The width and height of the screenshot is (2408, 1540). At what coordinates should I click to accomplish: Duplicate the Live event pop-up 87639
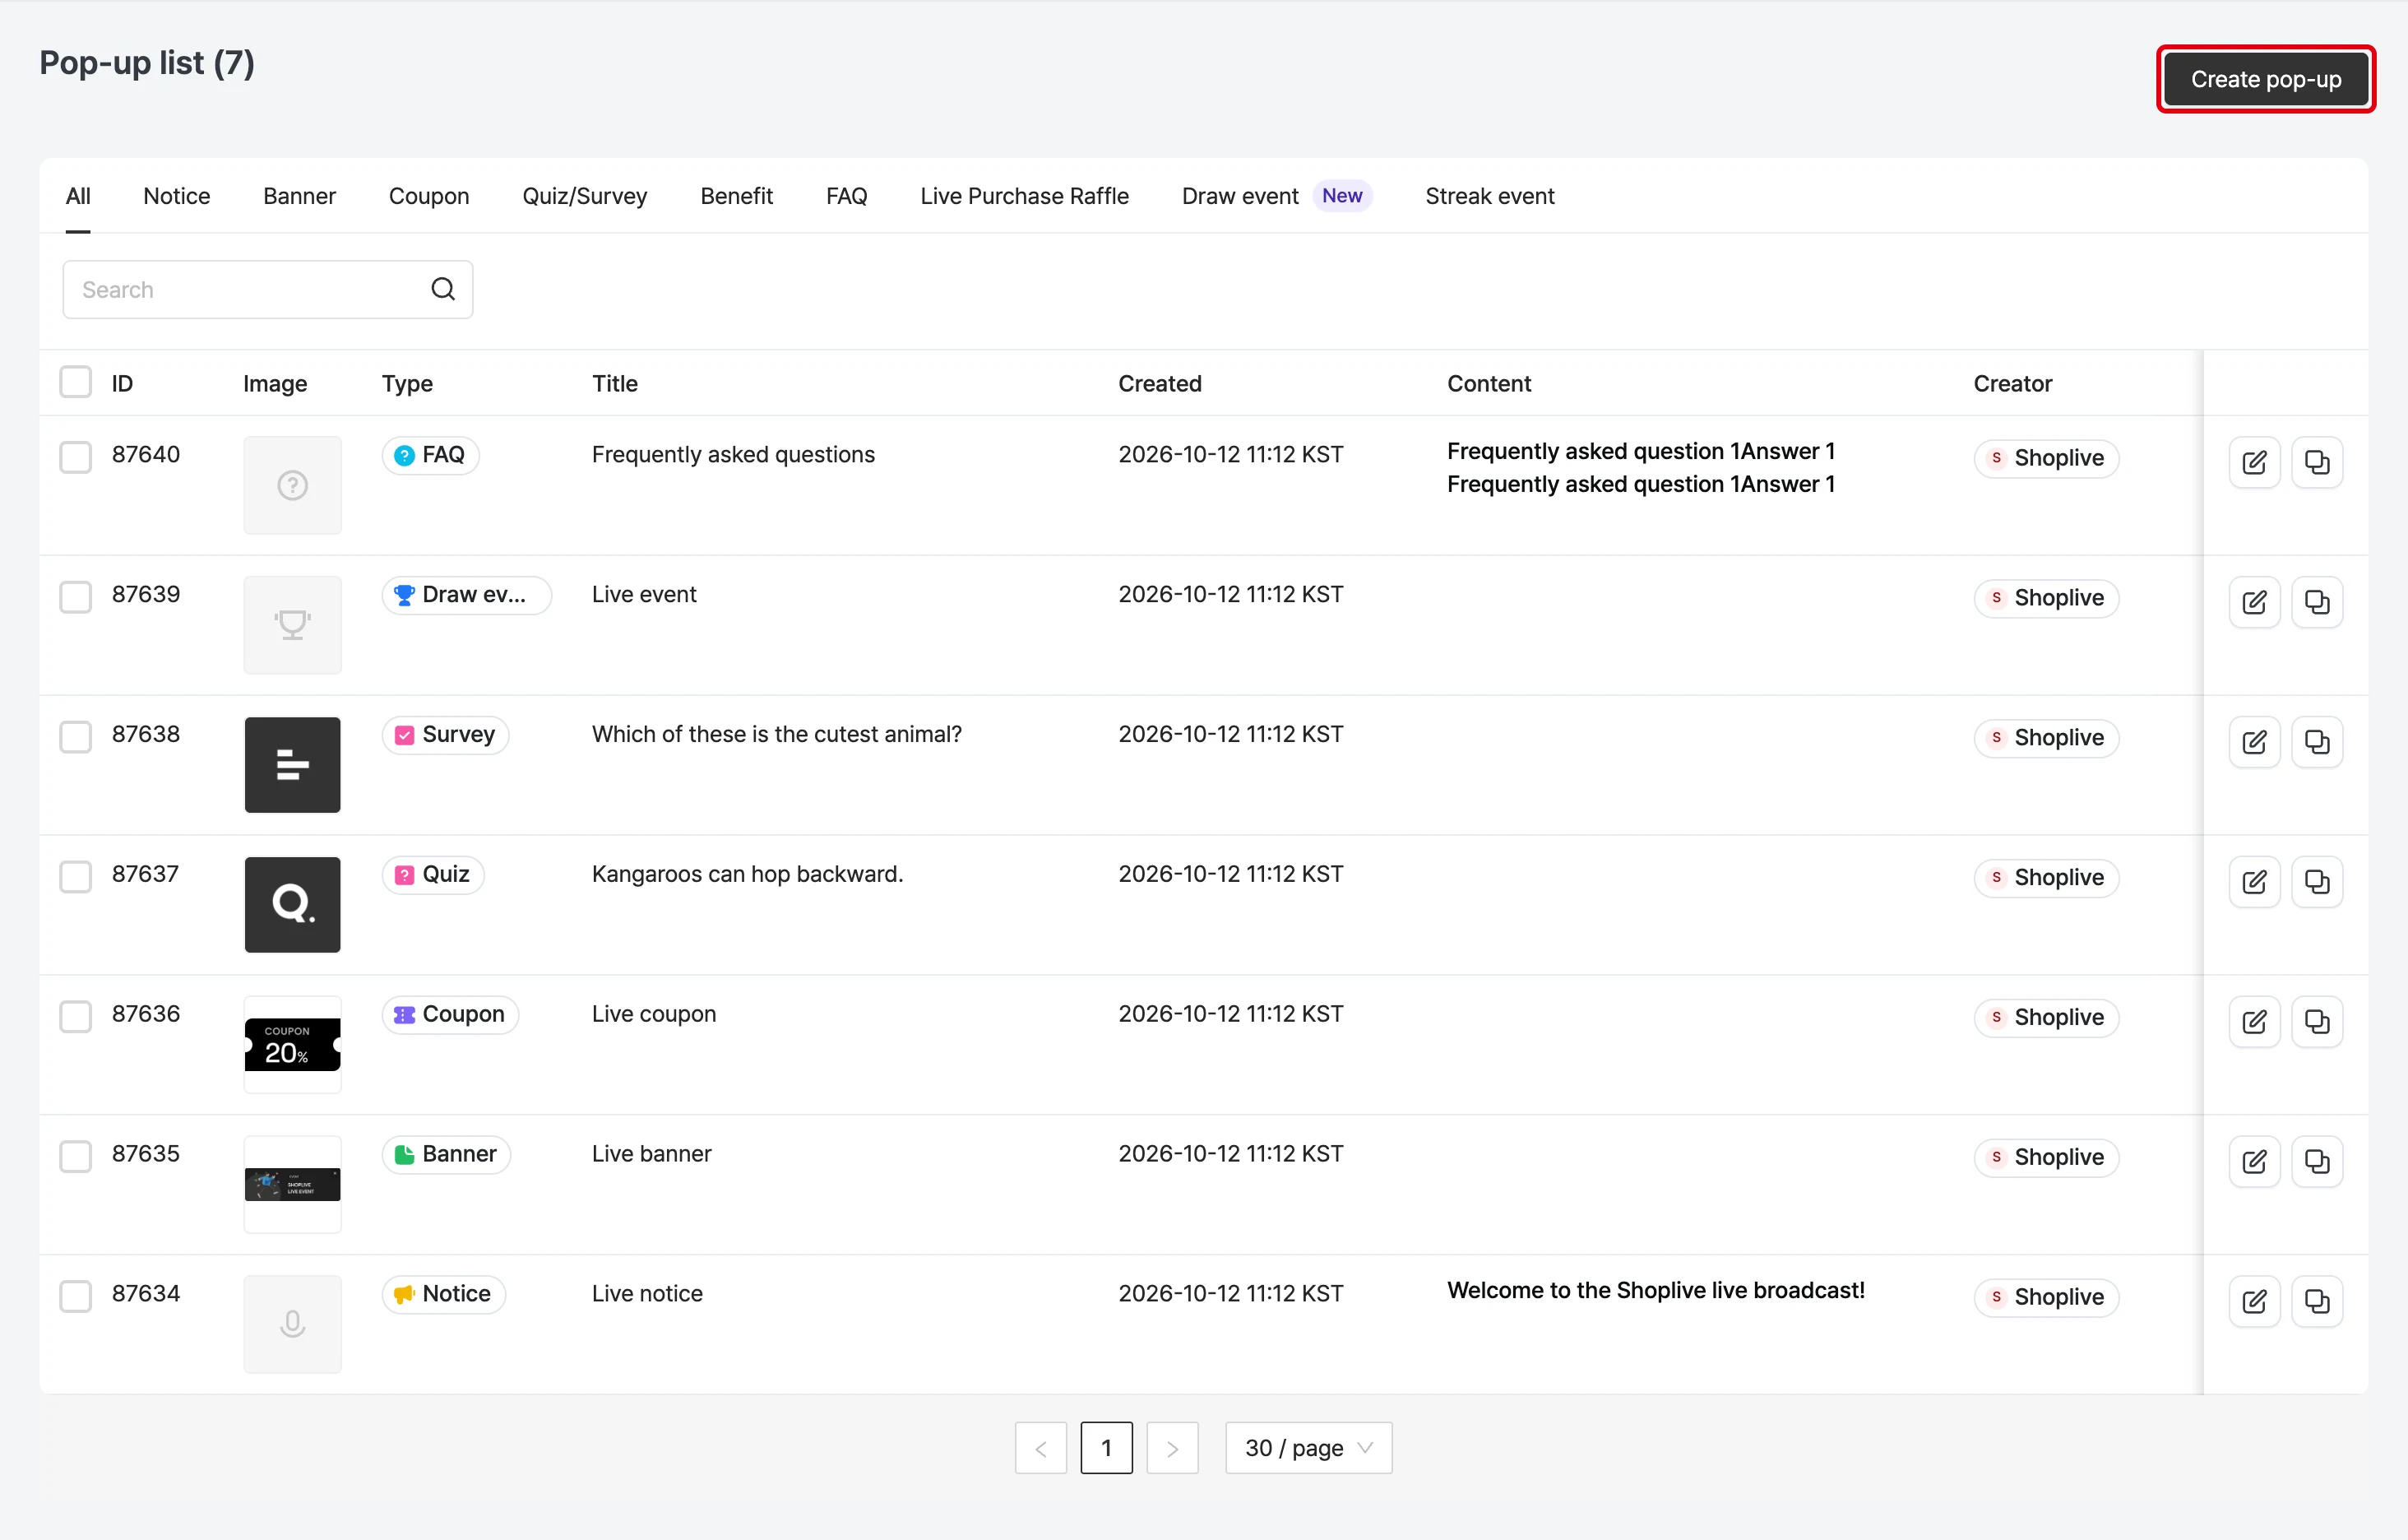(2316, 602)
